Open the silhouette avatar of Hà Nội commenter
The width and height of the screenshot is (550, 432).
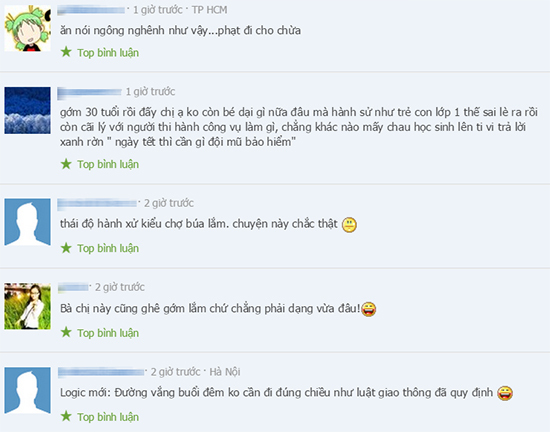27,391
